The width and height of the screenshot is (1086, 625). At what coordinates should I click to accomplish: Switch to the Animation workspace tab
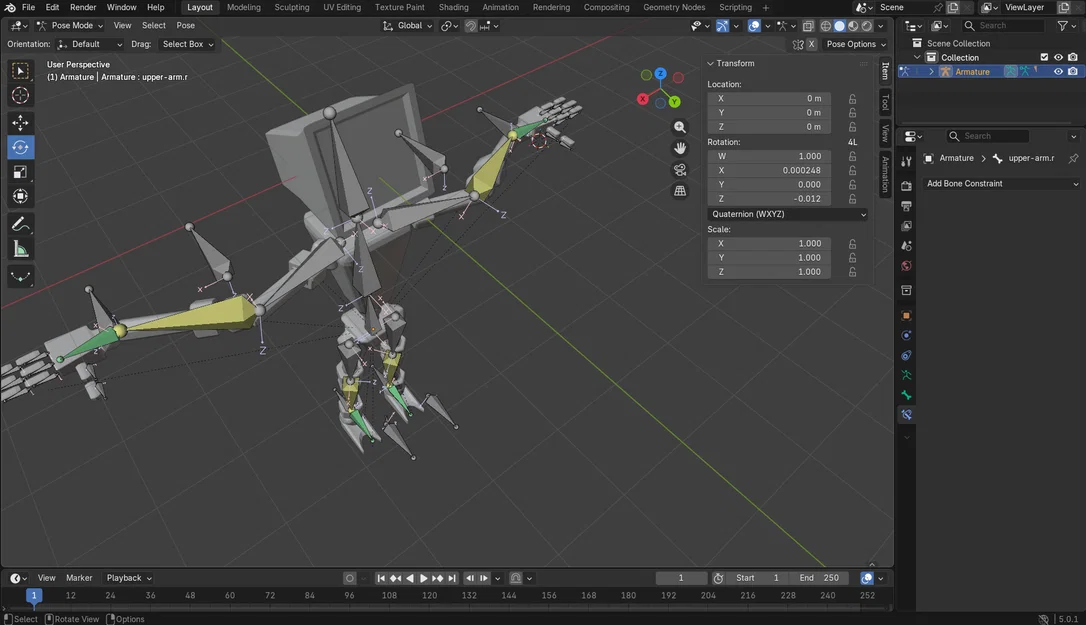(500, 7)
